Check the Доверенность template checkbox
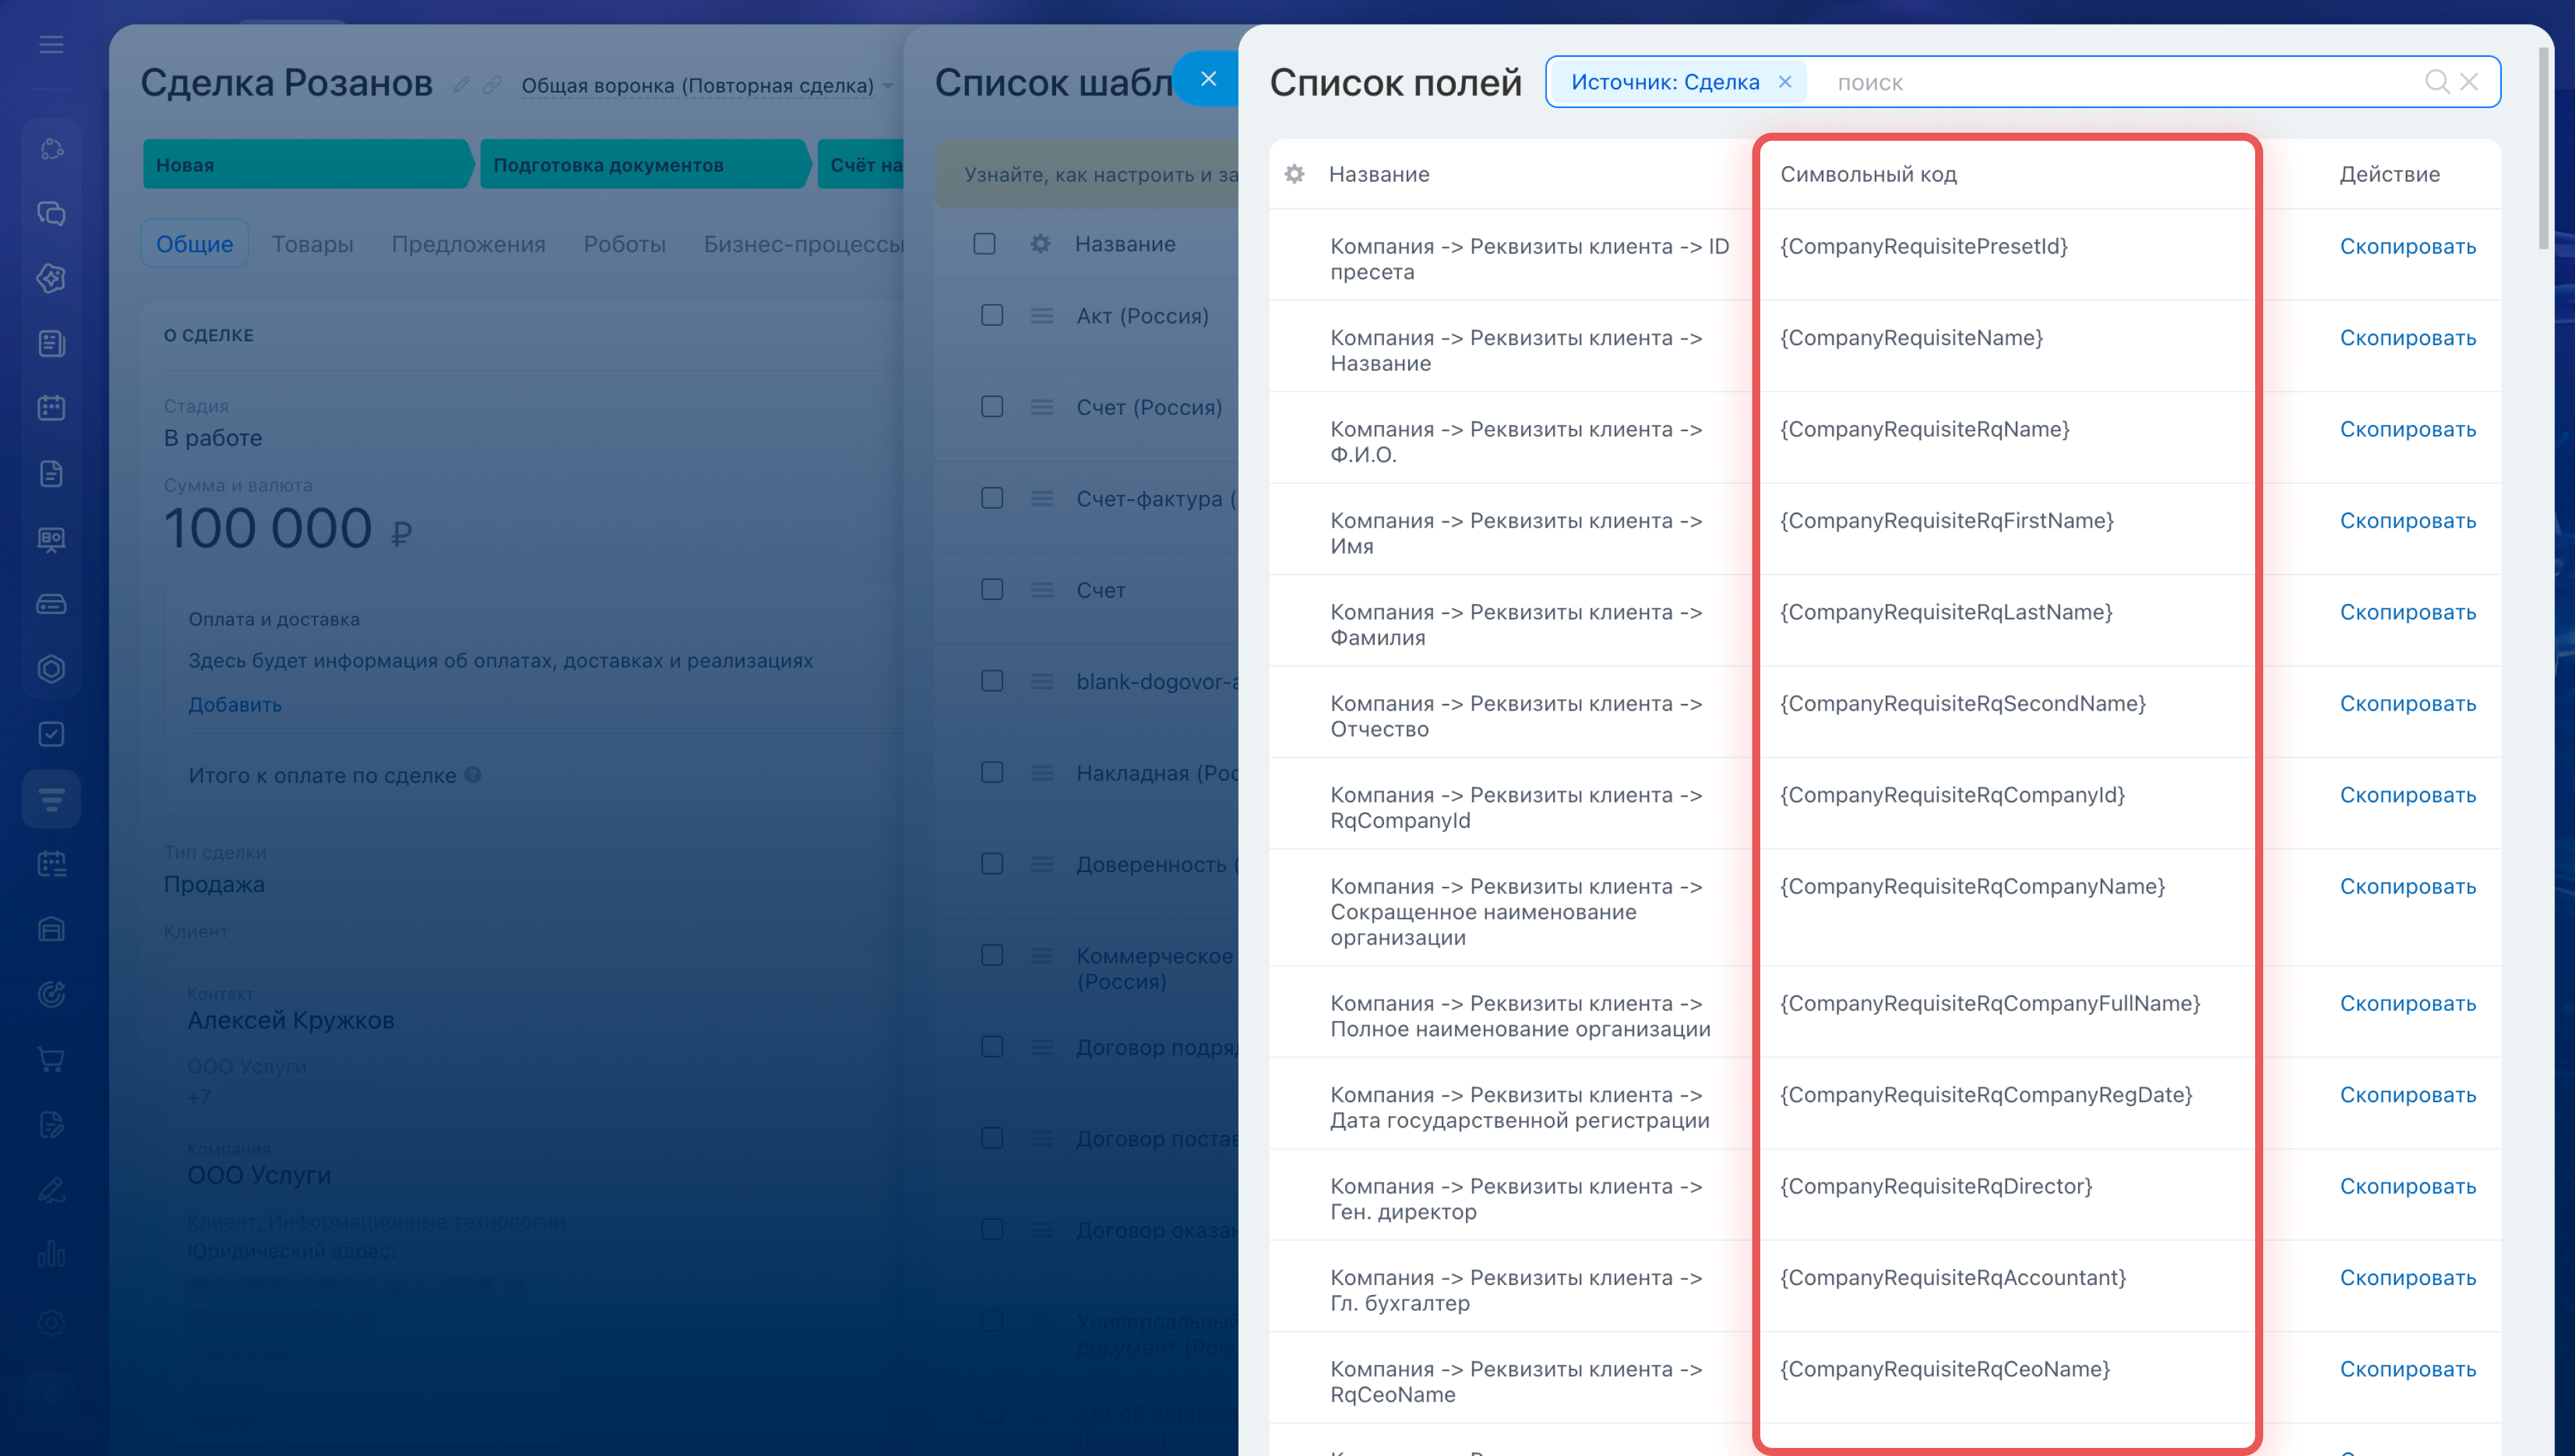This screenshot has width=2575, height=1456. [x=992, y=864]
